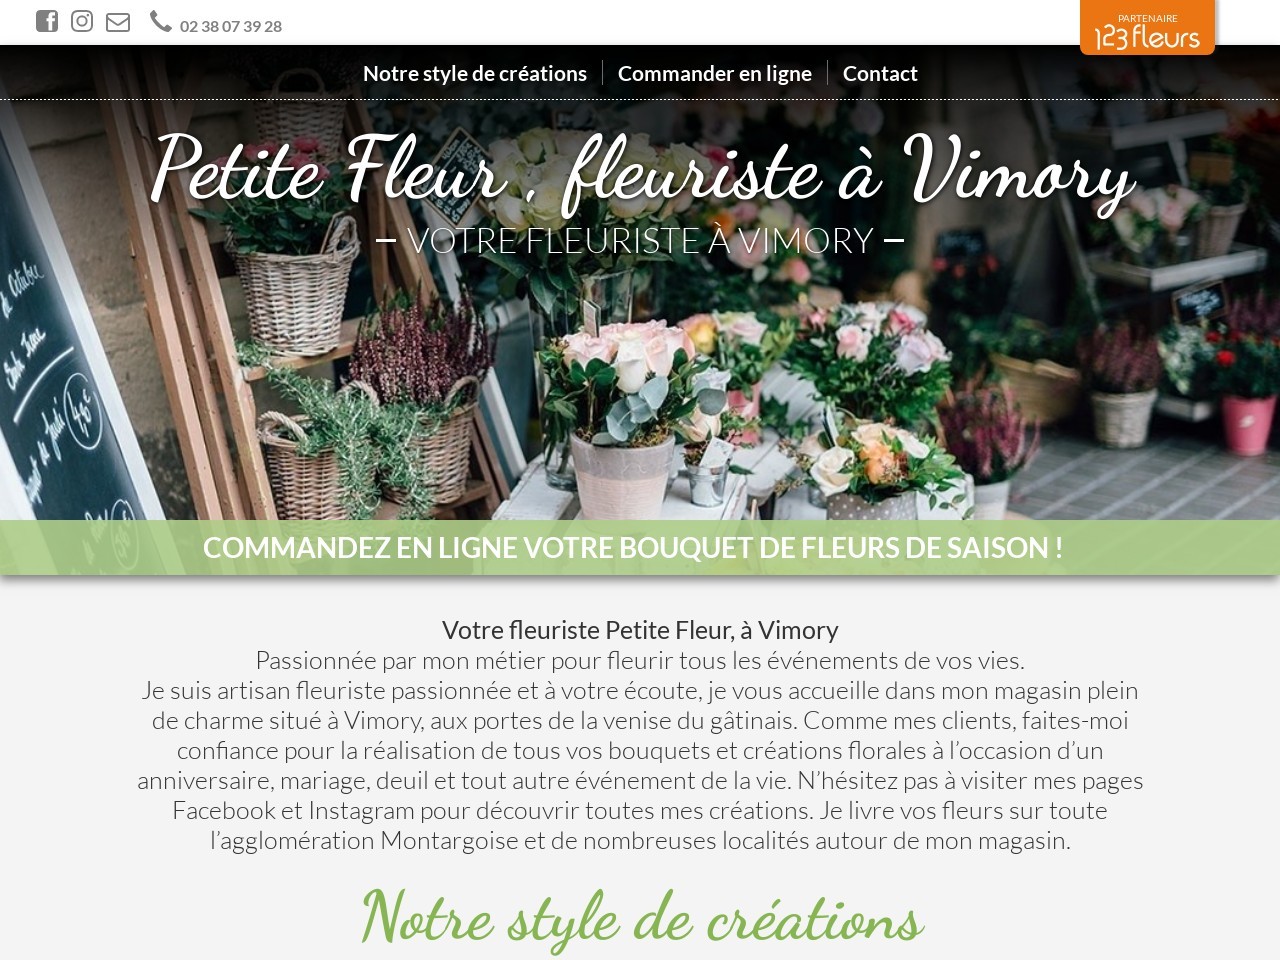
Task: Open Notre style de créations menu
Action: tap(475, 73)
